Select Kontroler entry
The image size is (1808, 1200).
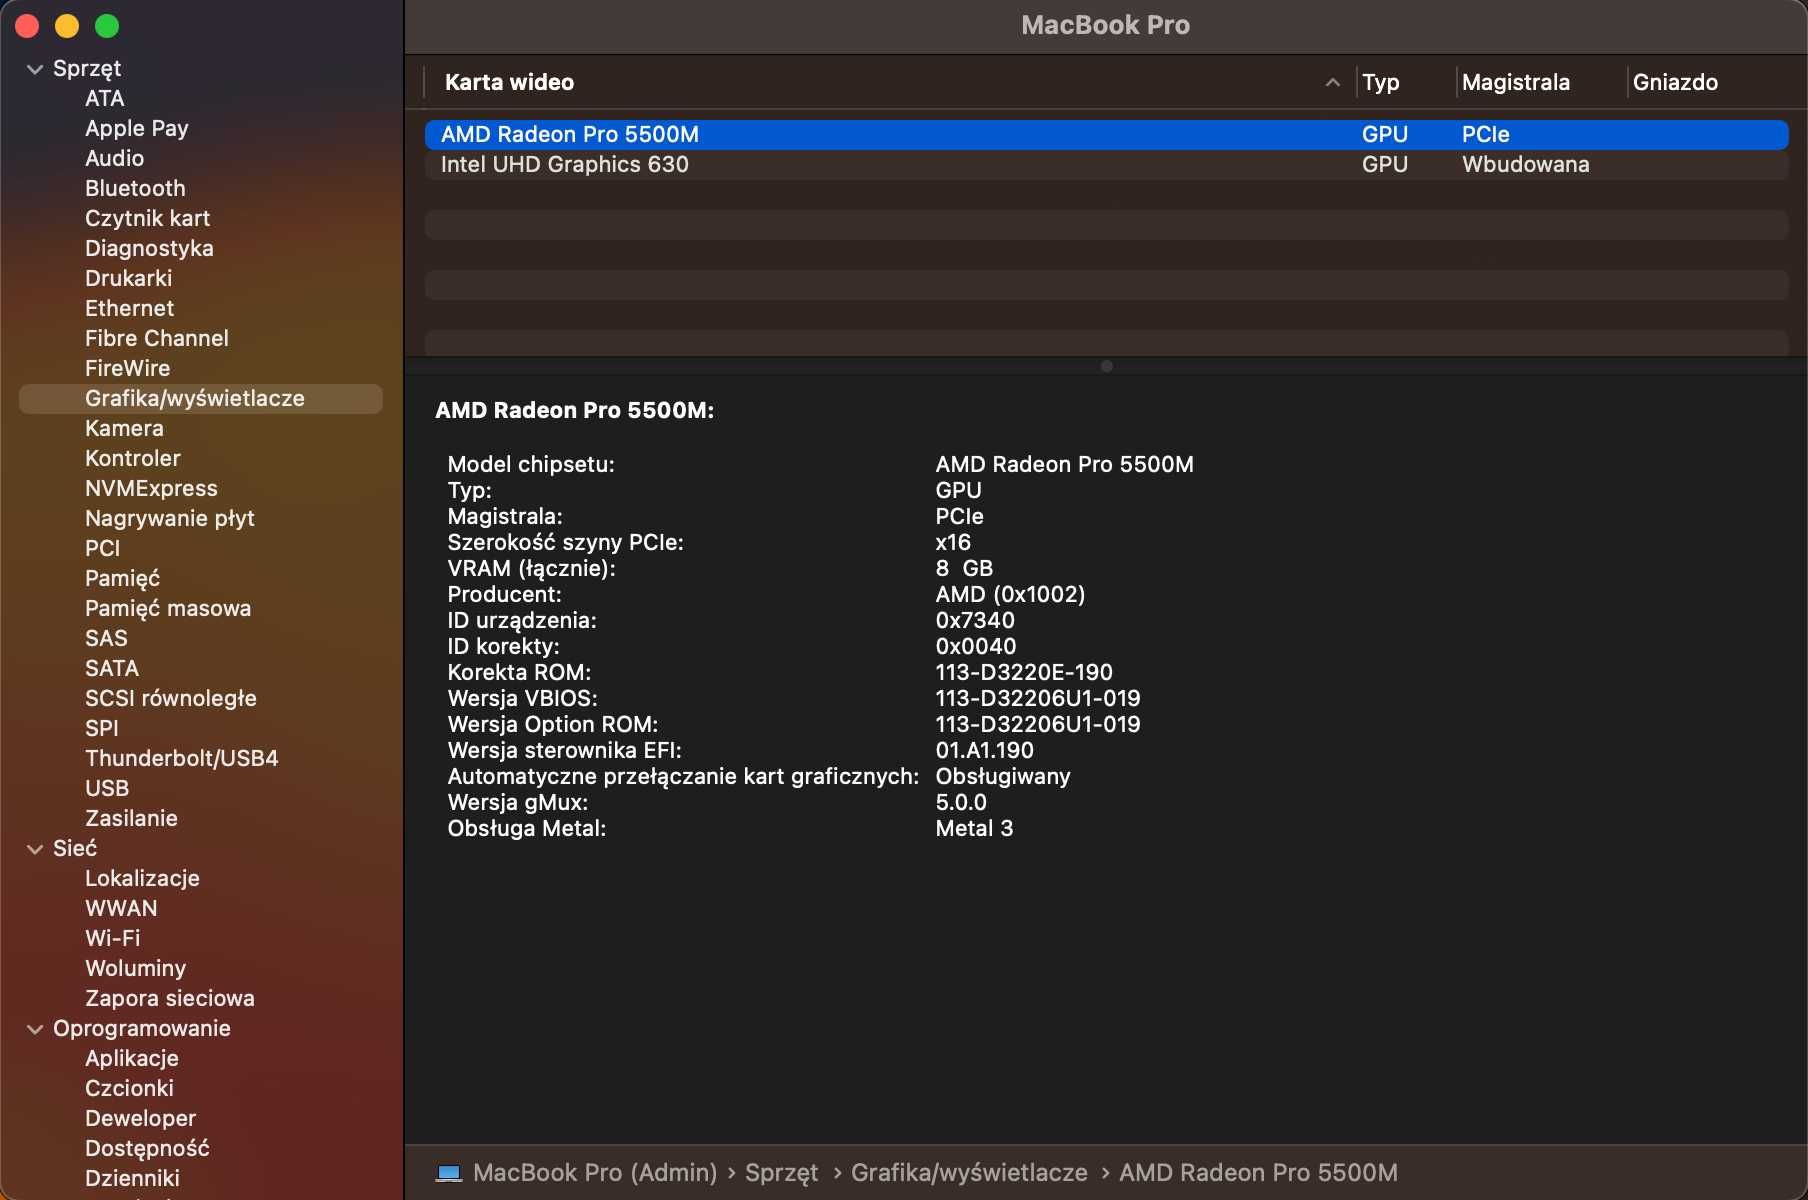(133, 458)
